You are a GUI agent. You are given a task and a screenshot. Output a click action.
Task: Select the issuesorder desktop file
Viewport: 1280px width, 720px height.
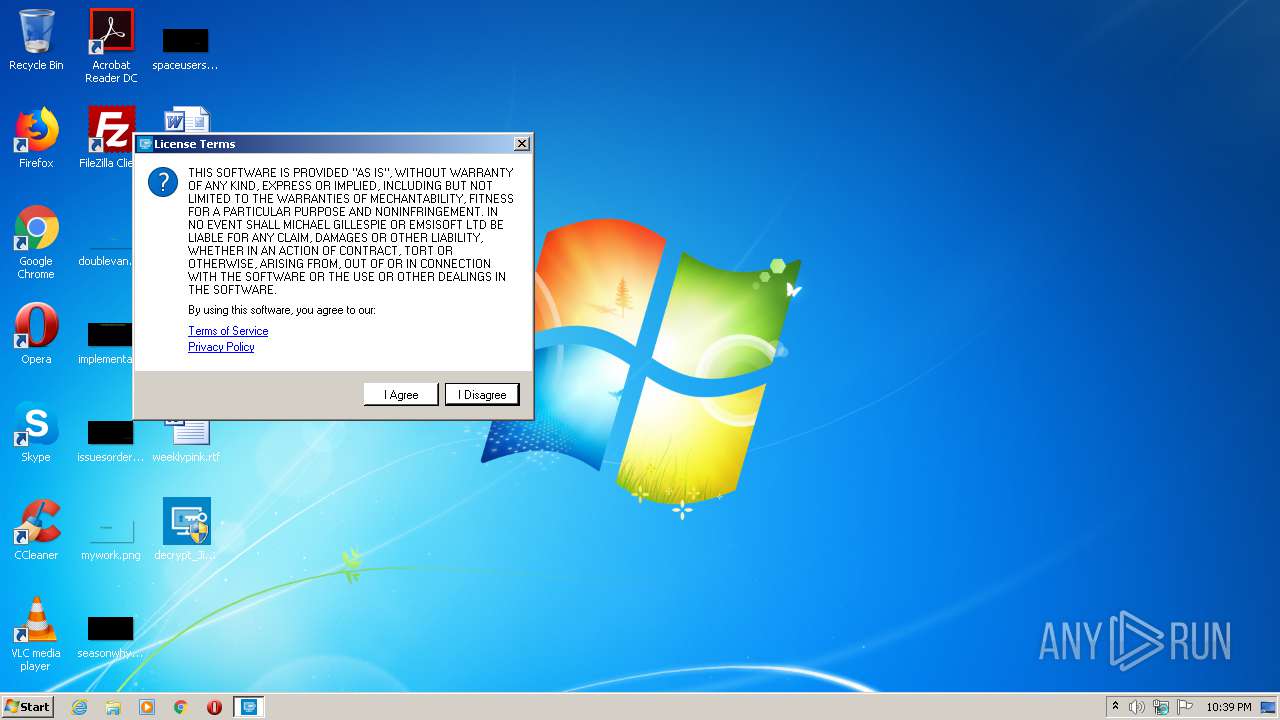click(x=110, y=441)
